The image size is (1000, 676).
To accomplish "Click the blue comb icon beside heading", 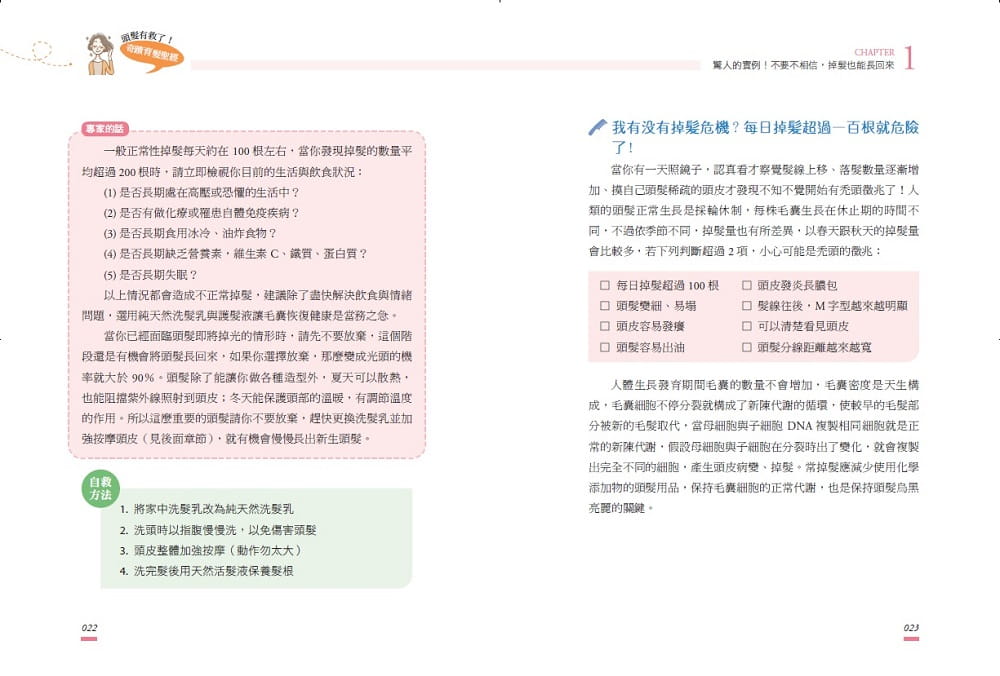I will click(x=598, y=128).
